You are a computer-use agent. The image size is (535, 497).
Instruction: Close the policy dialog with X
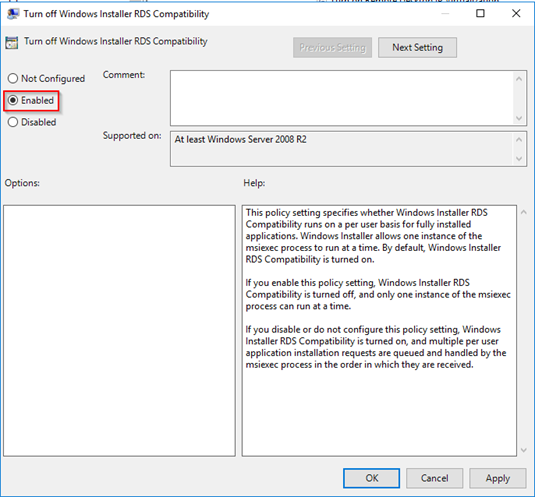click(516, 13)
